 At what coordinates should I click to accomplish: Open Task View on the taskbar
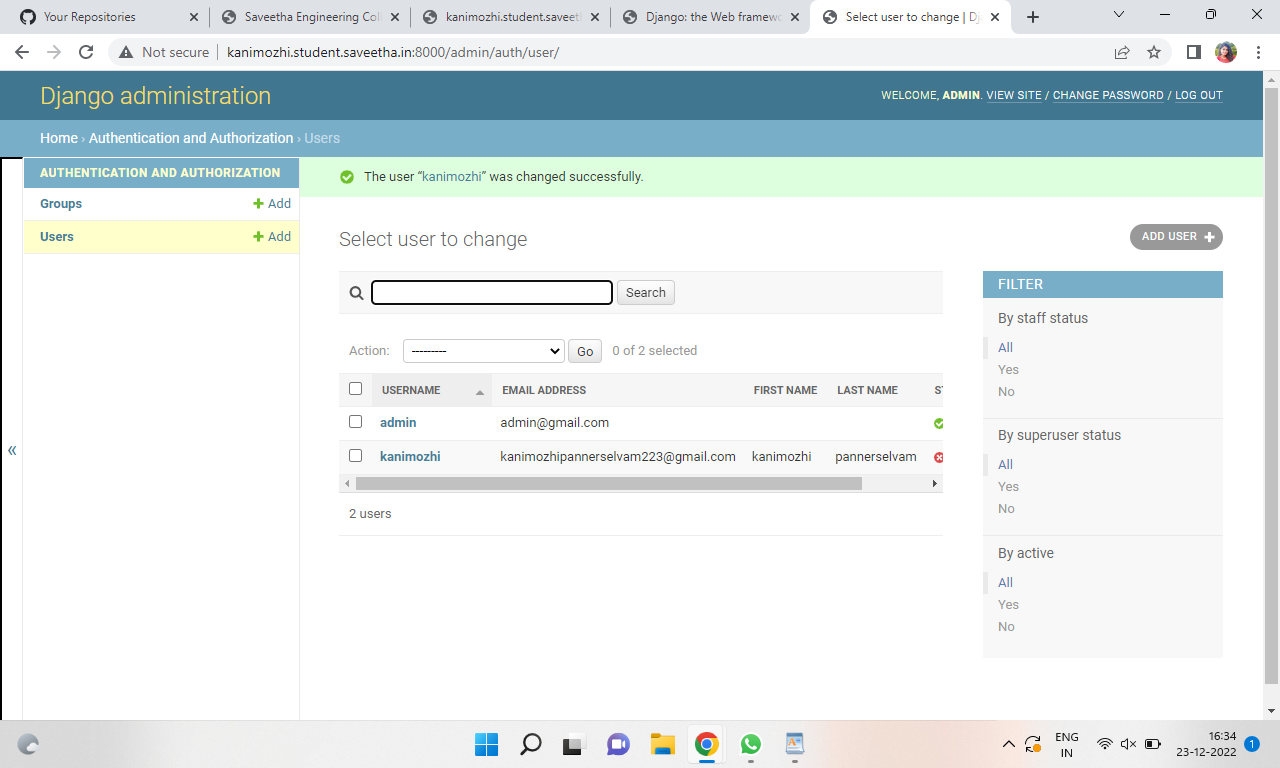[x=573, y=744]
